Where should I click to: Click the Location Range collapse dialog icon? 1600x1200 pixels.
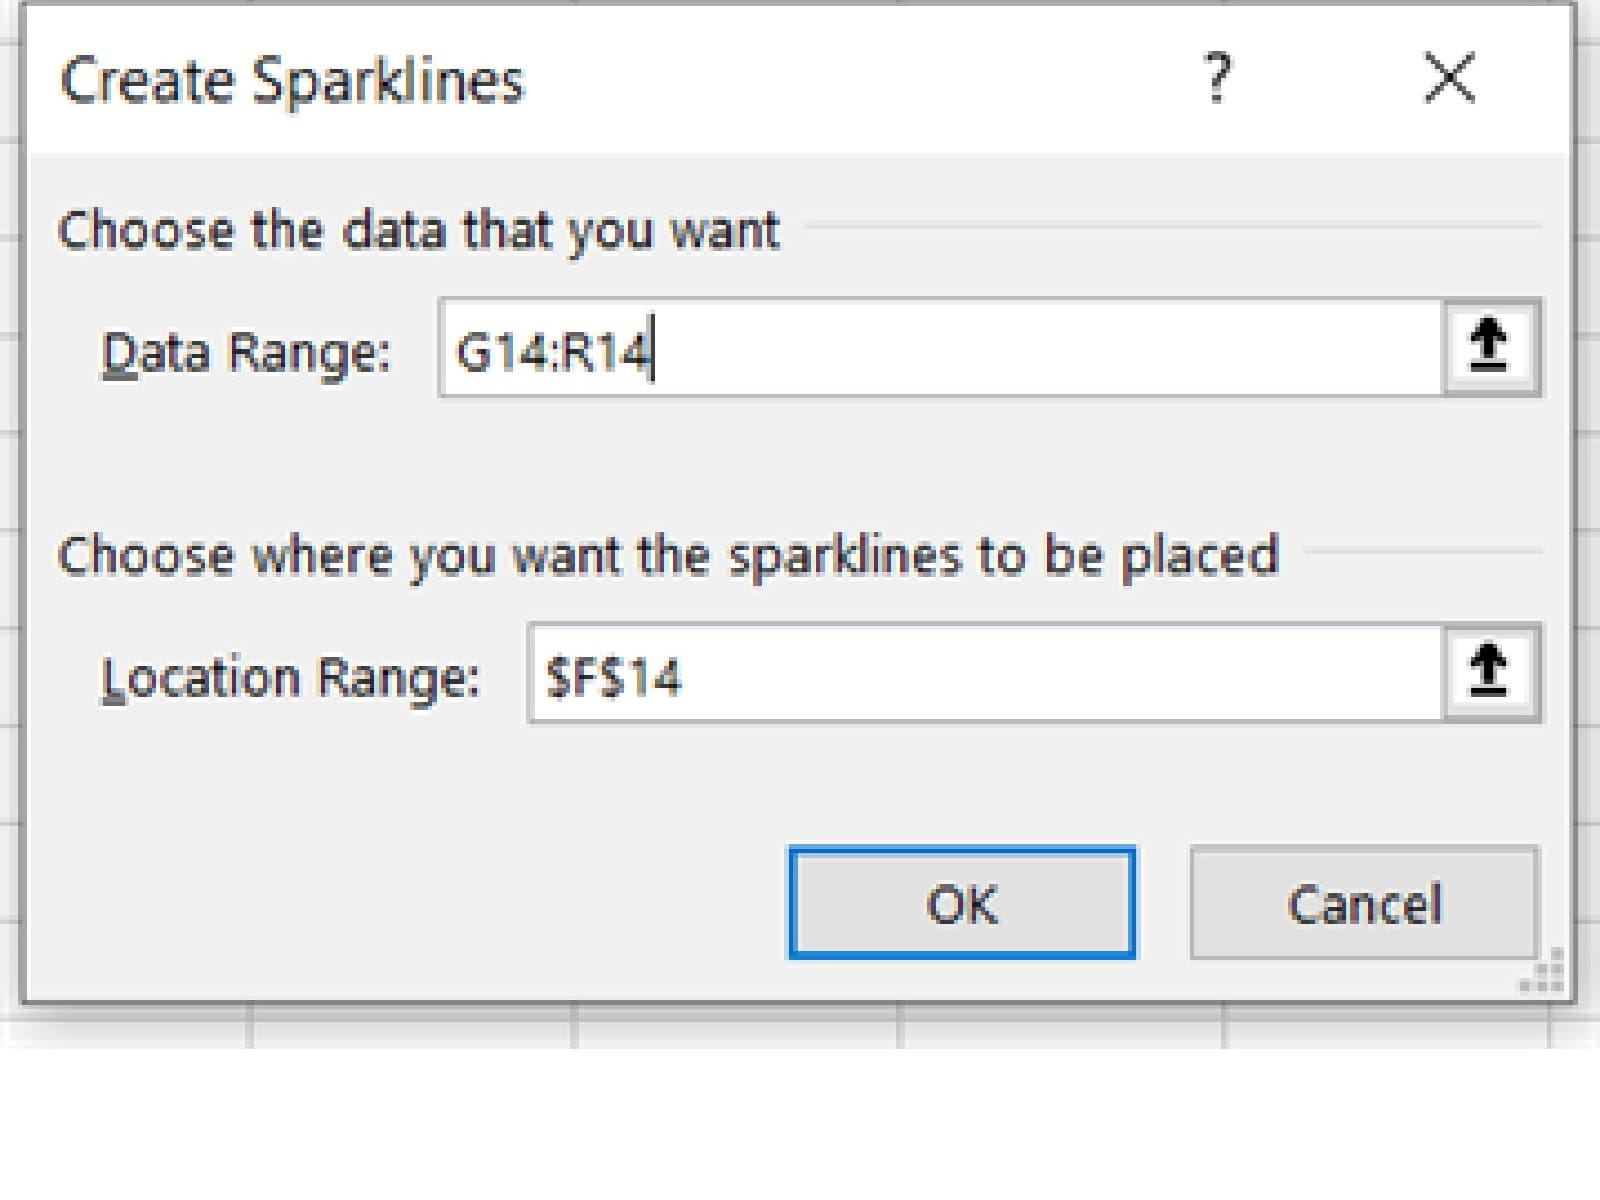(1489, 671)
